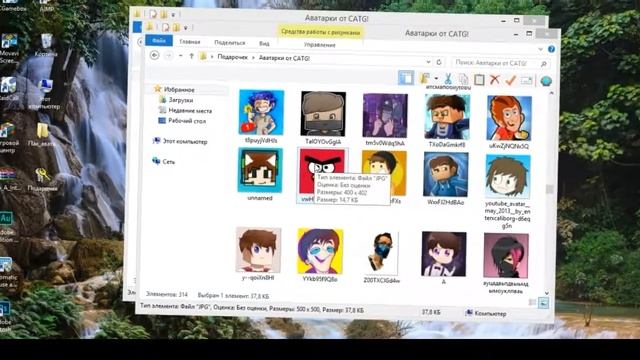Select the uKwZjNQNdQ orange-hair avatar thumbnail
Image resolution: width=640 pixels, height=360 pixels.
point(509,118)
